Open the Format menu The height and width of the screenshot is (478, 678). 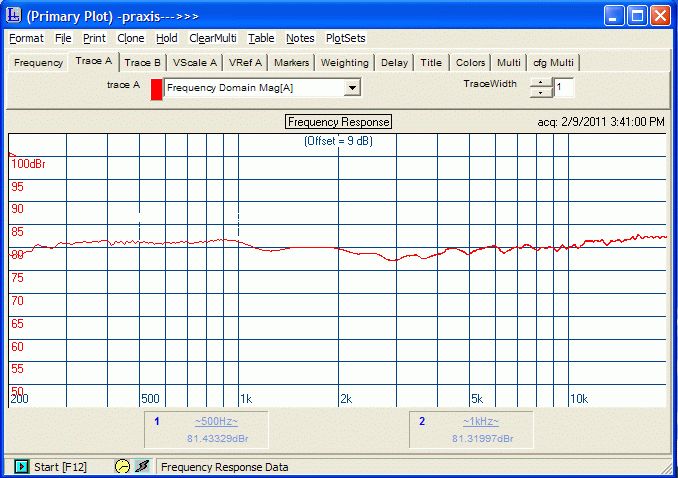click(x=26, y=38)
